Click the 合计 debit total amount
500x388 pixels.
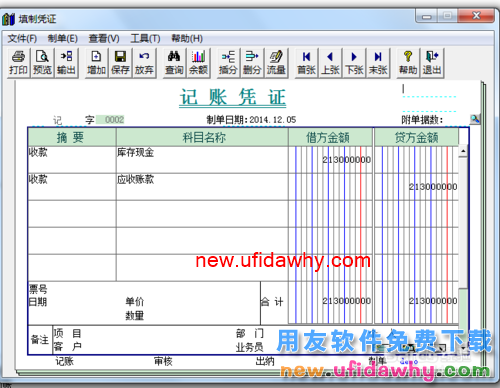click(346, 301)
